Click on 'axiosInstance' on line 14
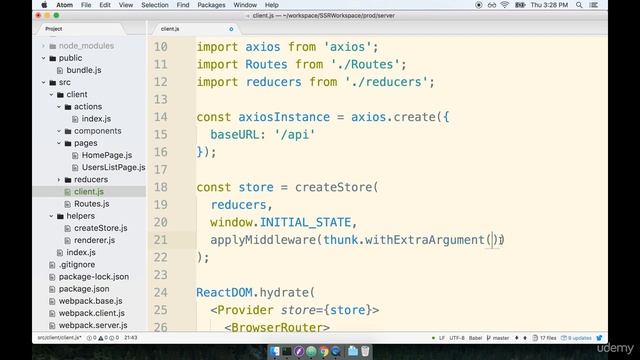The width and height of the screenshot is (640, 360). tap(284, 117)
